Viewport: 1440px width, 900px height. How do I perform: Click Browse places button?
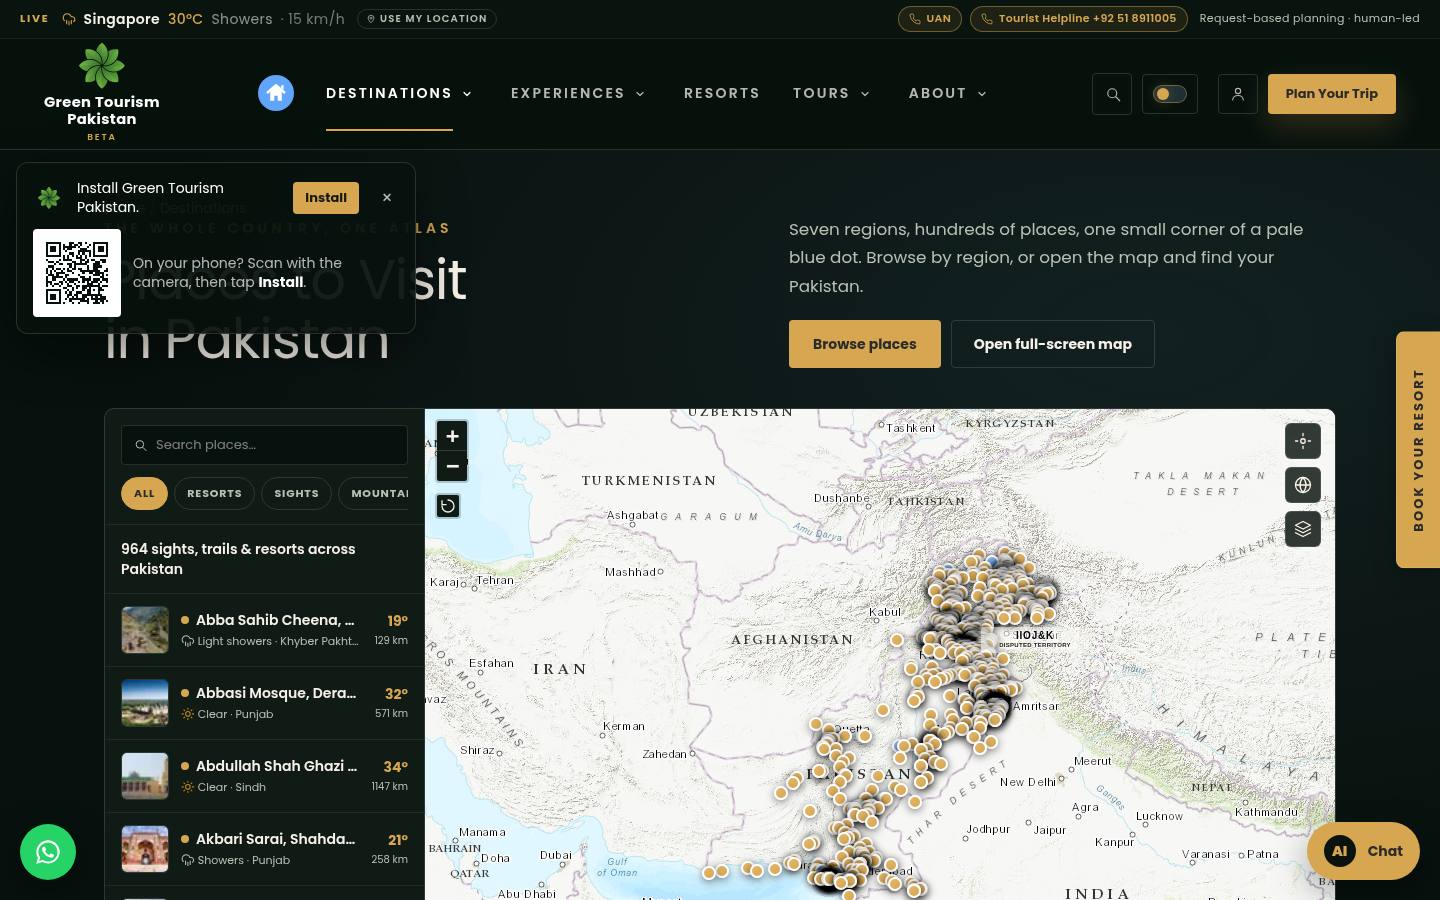pos(865,344)
